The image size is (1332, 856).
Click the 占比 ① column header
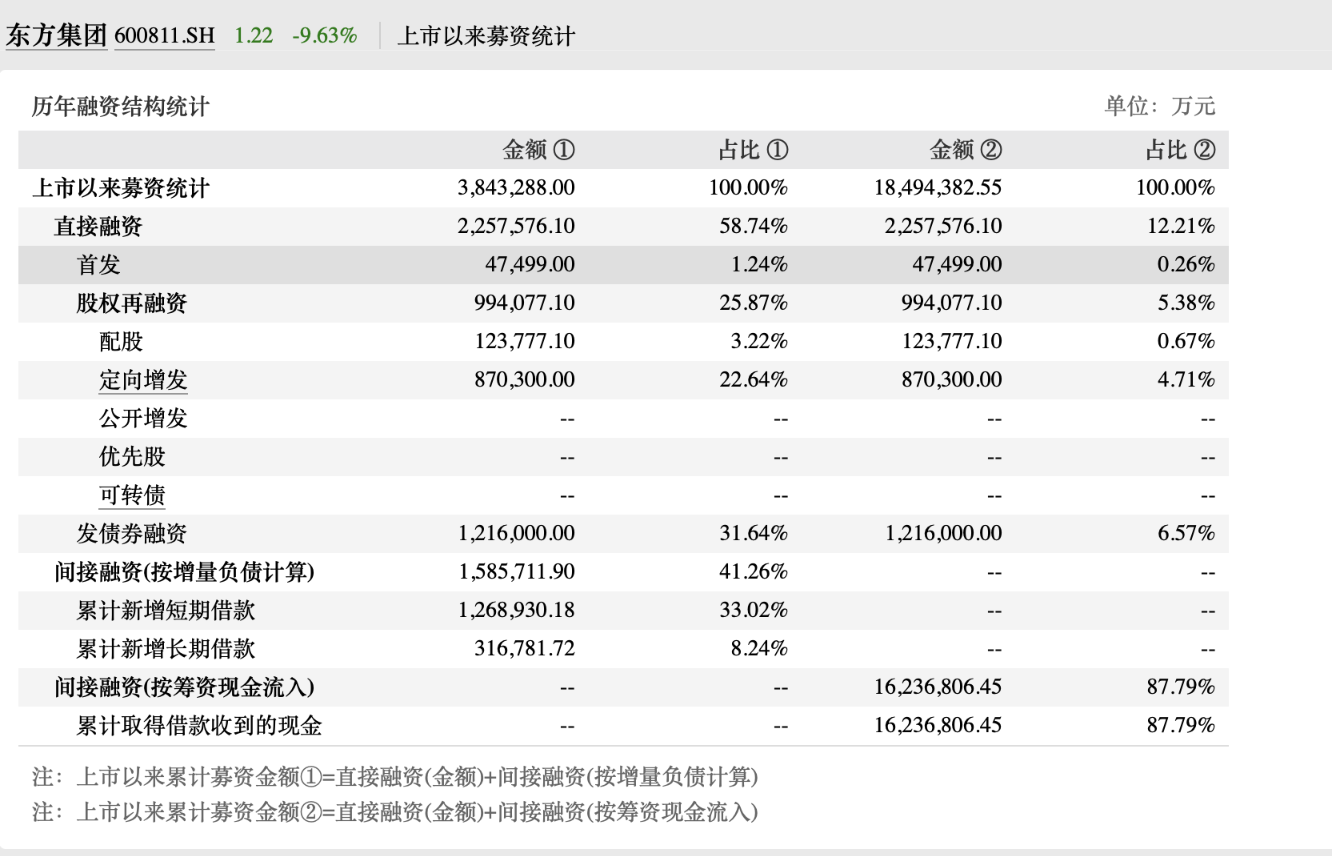coord(753,150)
